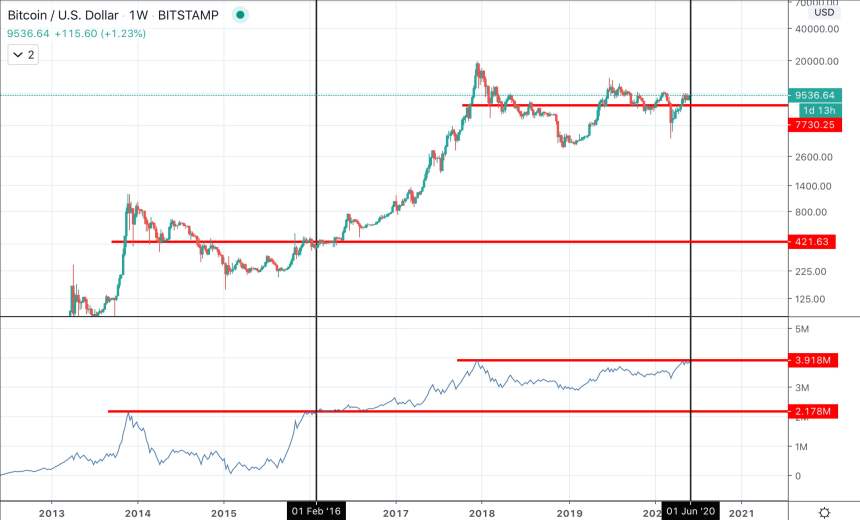
Task: Click the 3M indicator axis label
Action: pyautogui.click(x=802, y=388)
